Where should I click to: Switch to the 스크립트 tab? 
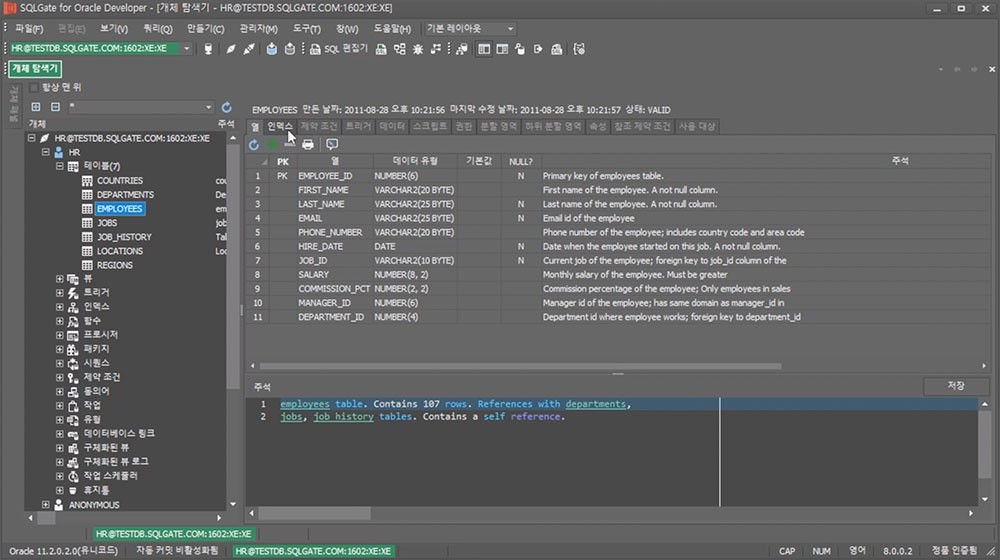click(x=430, y=126)
